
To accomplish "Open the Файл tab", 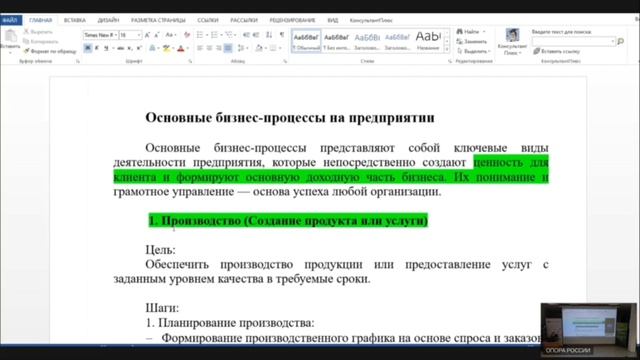I will 11,20.
